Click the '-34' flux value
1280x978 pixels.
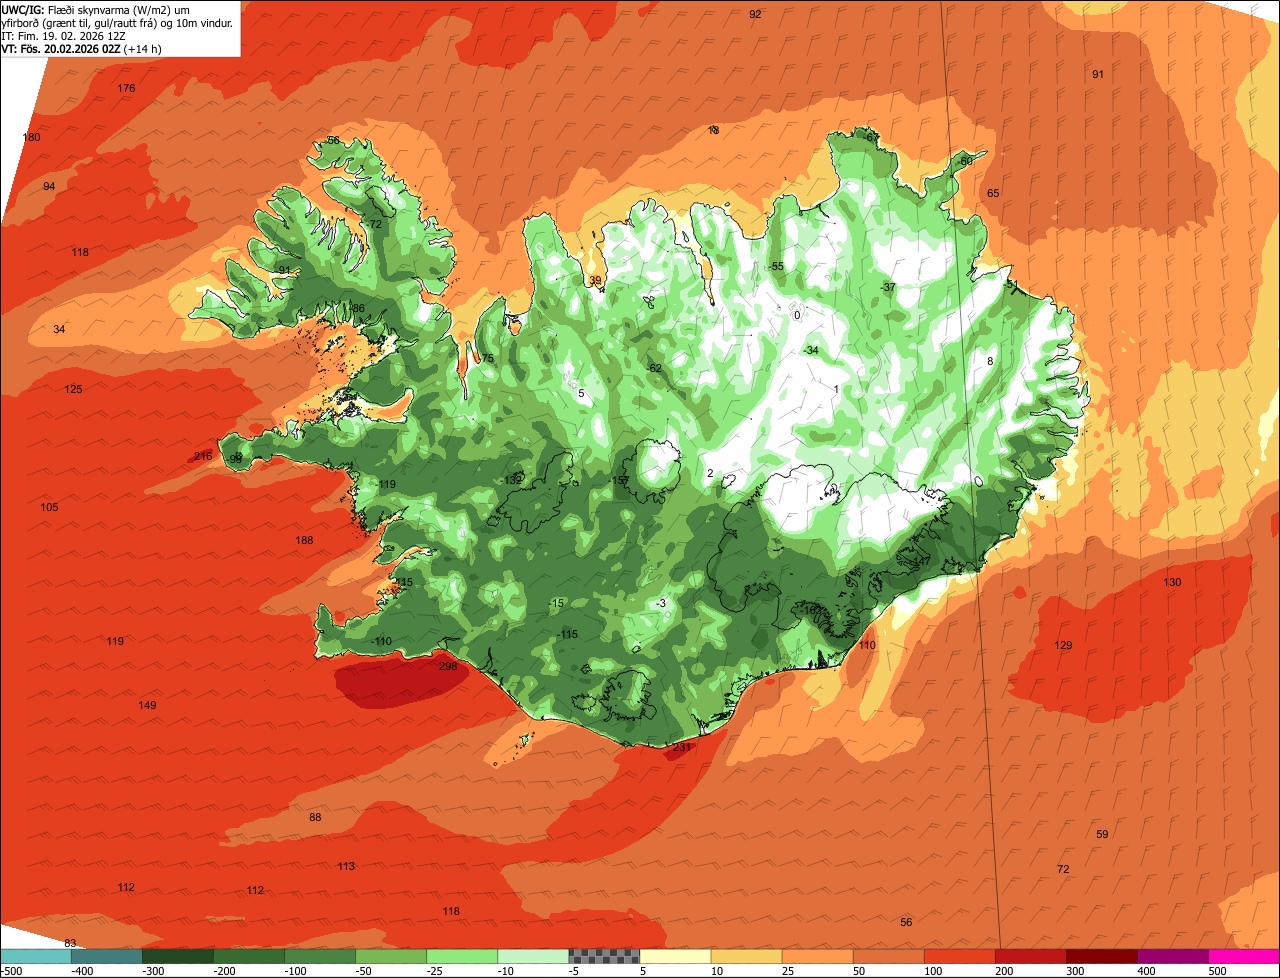[810, 350]
